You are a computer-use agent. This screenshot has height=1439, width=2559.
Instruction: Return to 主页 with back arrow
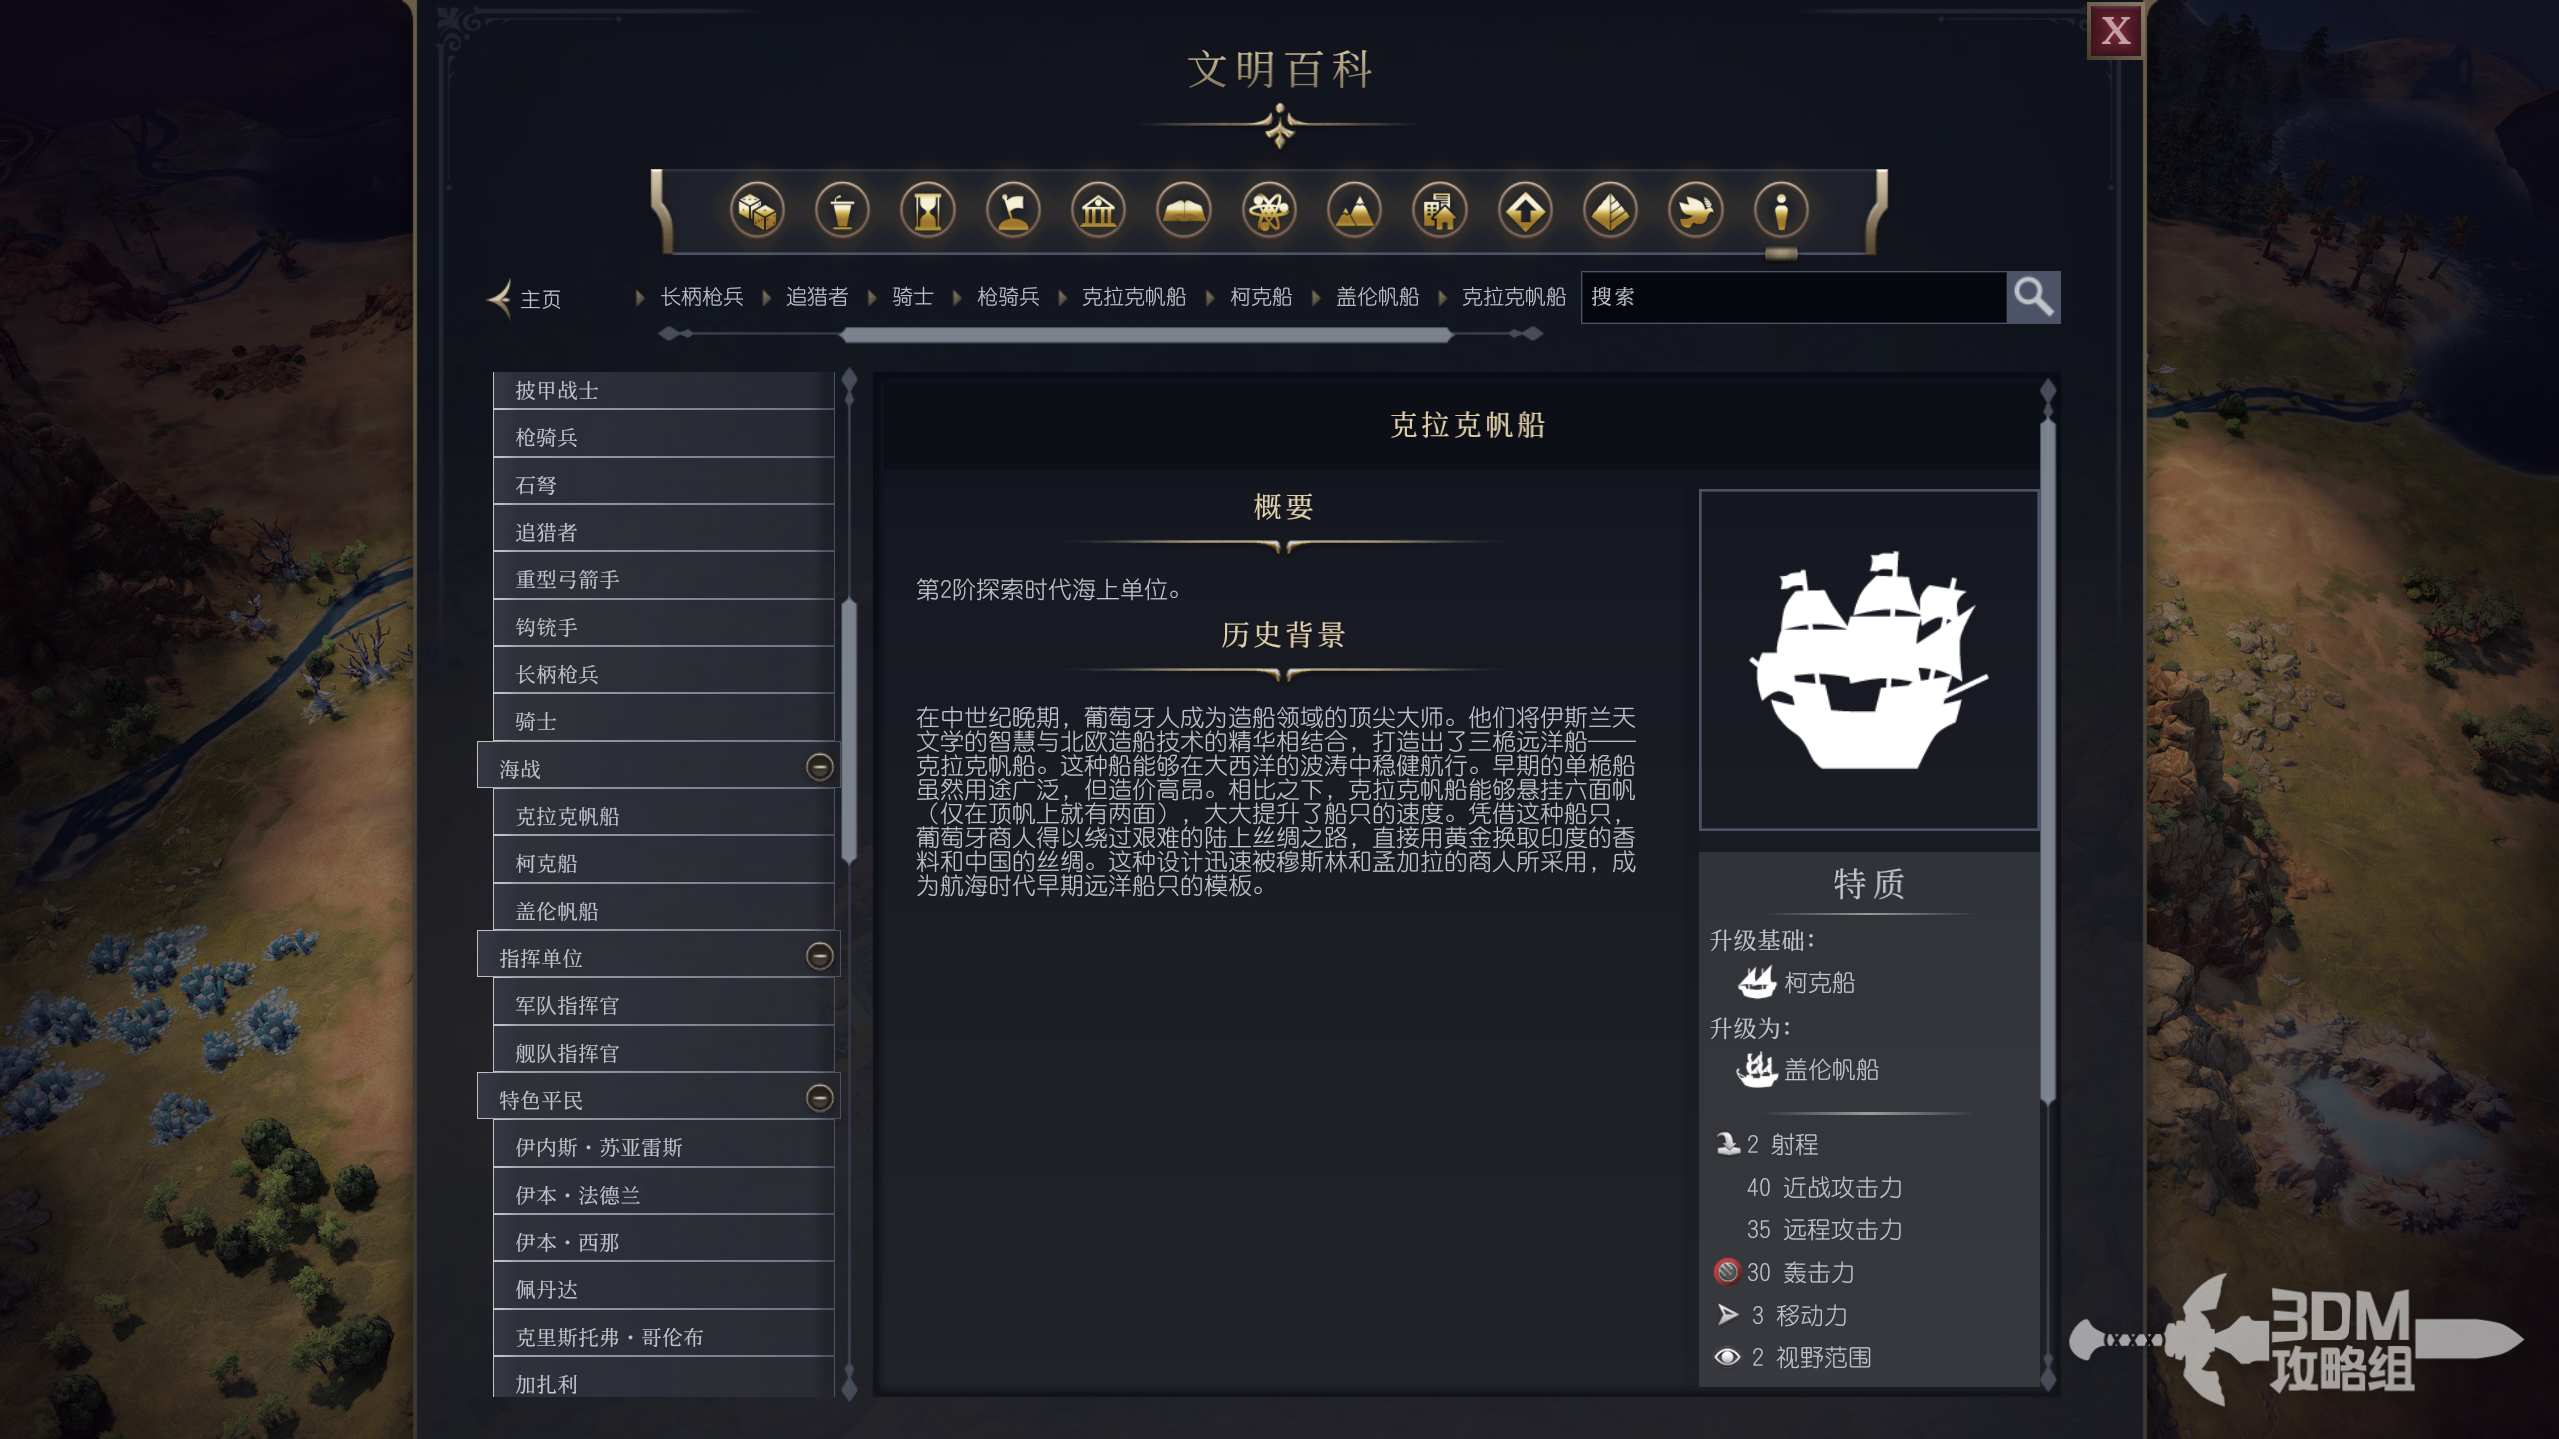pos(524,298)
